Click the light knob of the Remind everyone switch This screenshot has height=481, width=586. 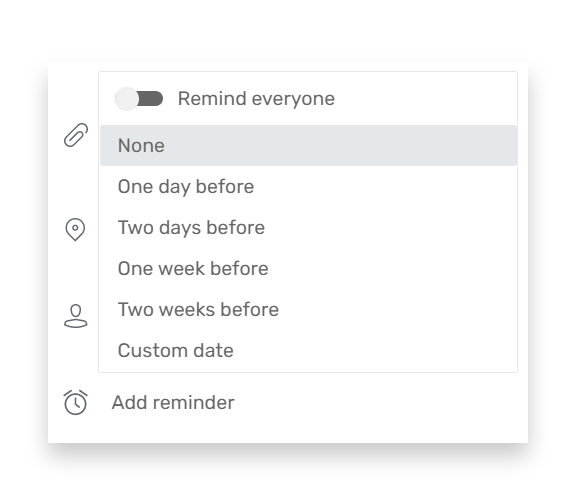[x=127, y=99]
